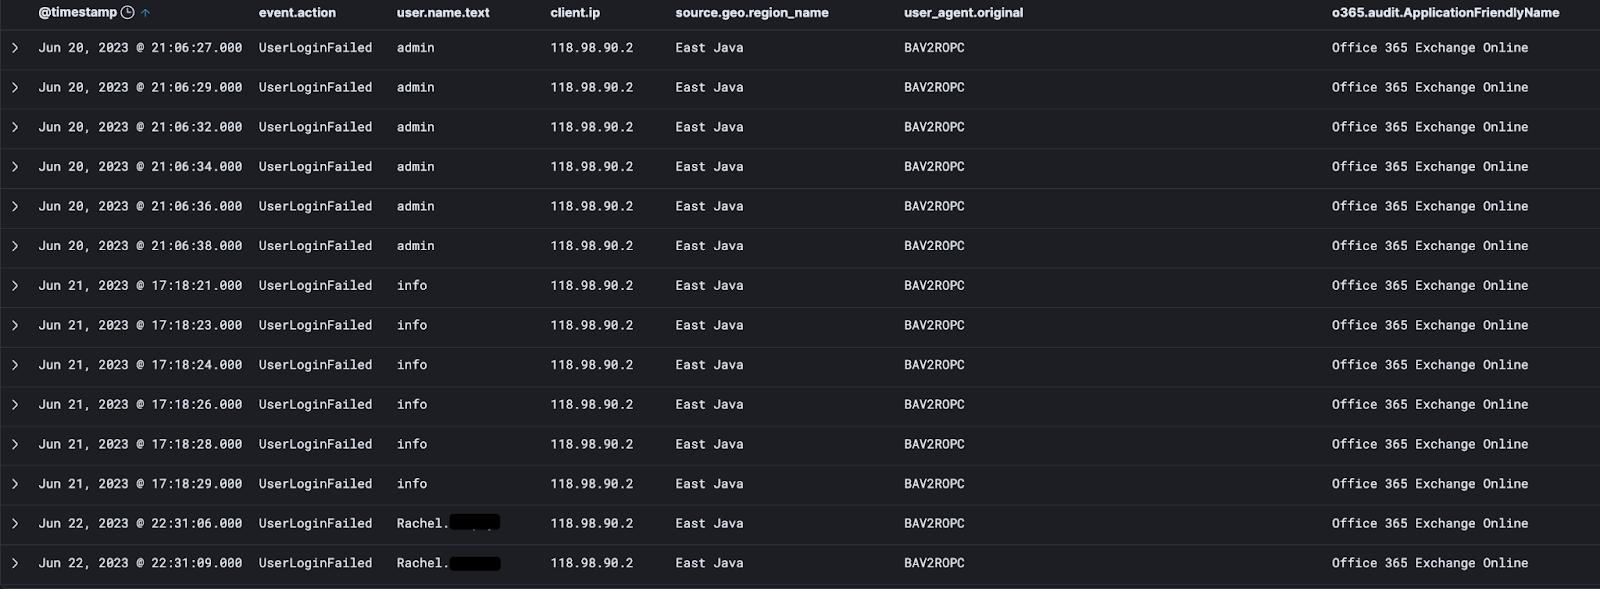This screenshot has width=1600, height=589.
Task: Select the source.geo.region_name column header
Action: click(x=752, y=12)
